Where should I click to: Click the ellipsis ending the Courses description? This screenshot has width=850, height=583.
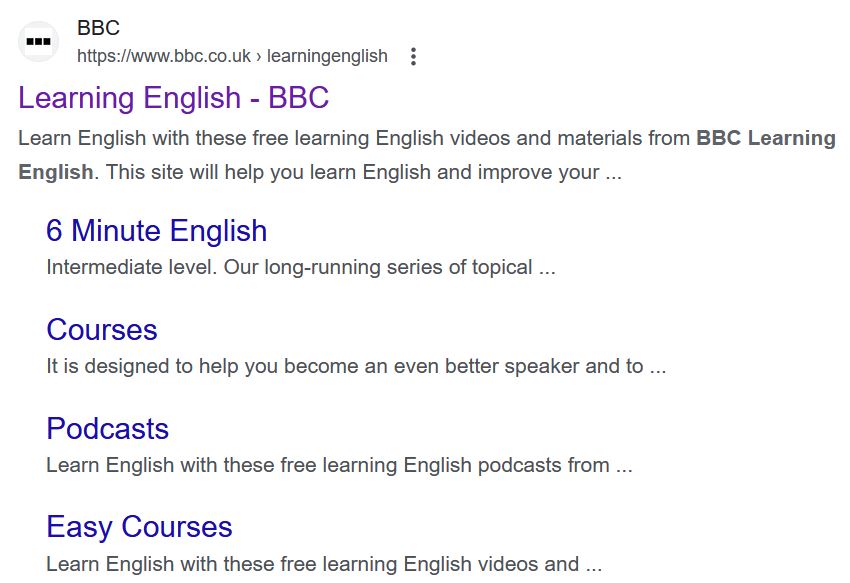coord(657,366)
